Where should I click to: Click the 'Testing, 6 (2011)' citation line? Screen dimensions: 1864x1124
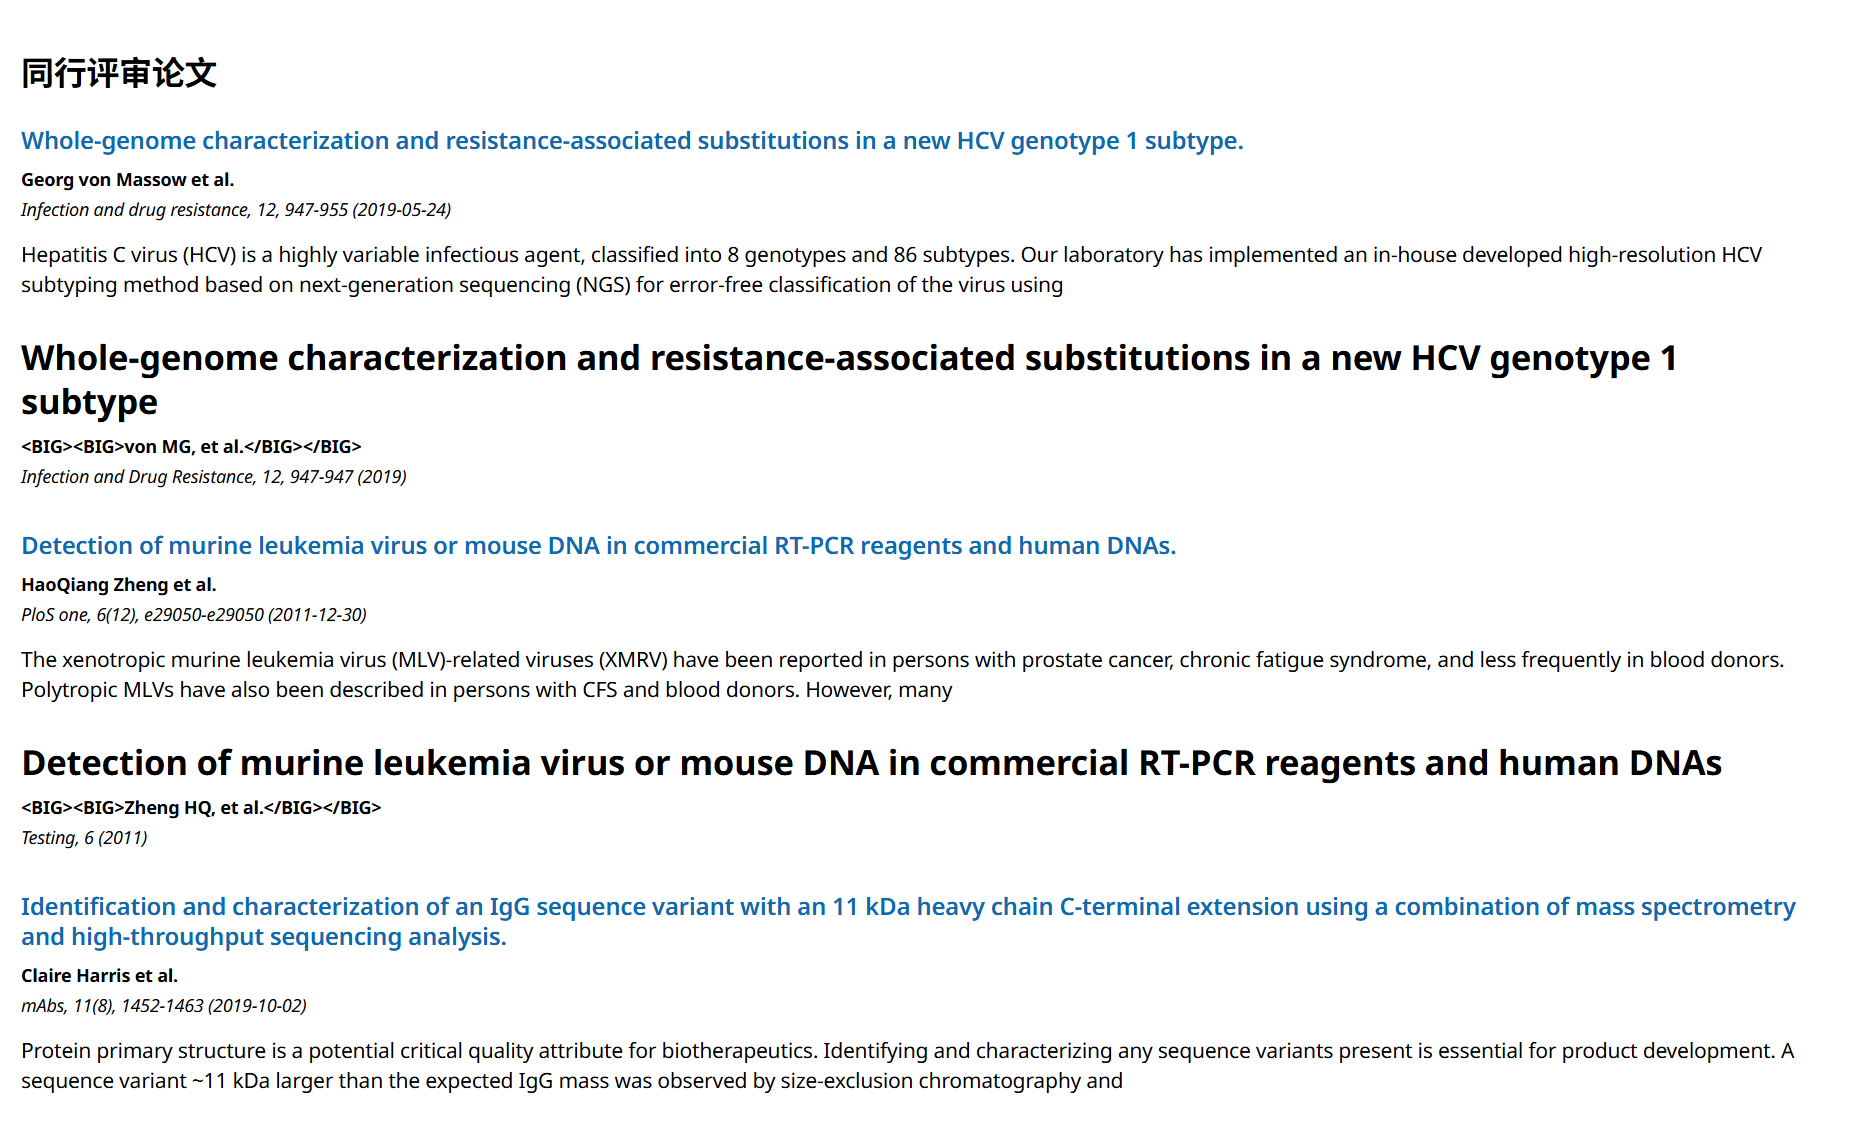tap(84, 838)
